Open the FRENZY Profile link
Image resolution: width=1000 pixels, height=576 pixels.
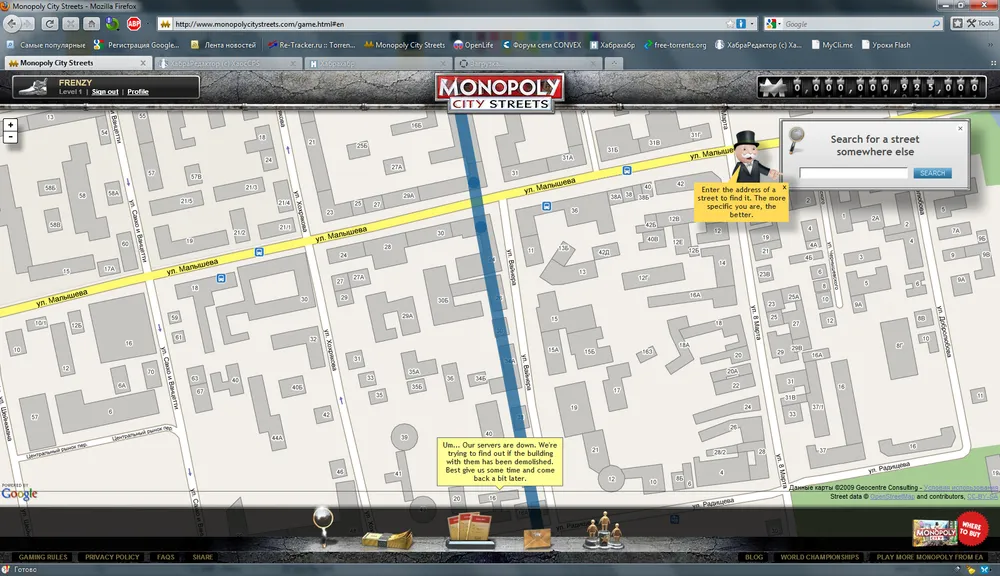tap(138, 92)
